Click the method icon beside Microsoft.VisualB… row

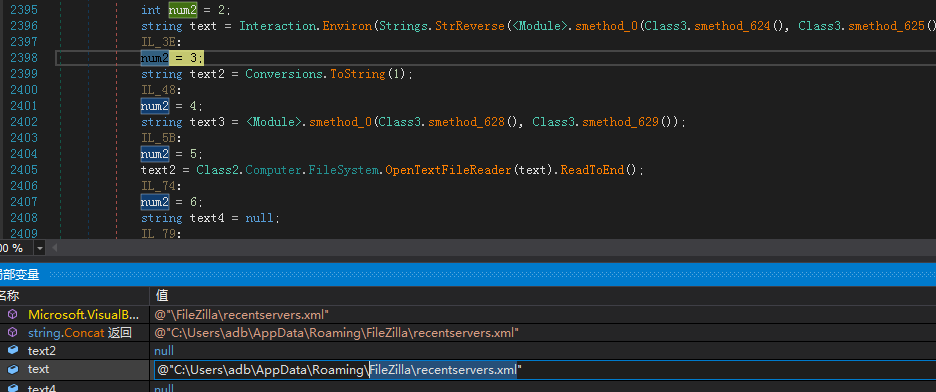click(x=13, y=314)
